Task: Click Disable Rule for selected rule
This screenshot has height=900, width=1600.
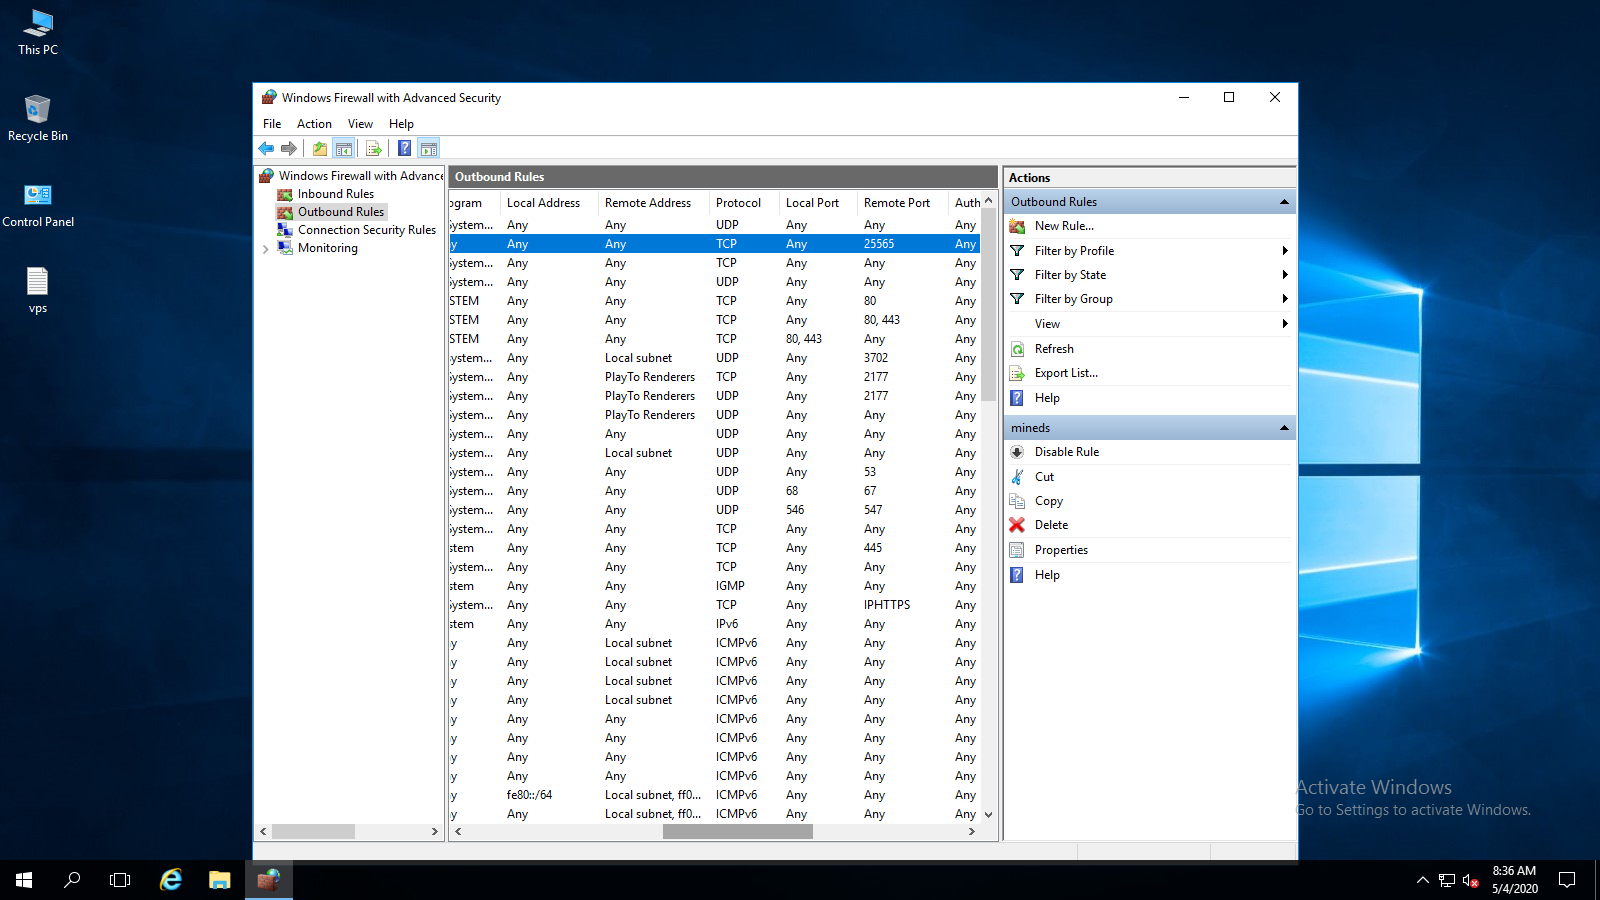Action: (x=1066, y=452)
